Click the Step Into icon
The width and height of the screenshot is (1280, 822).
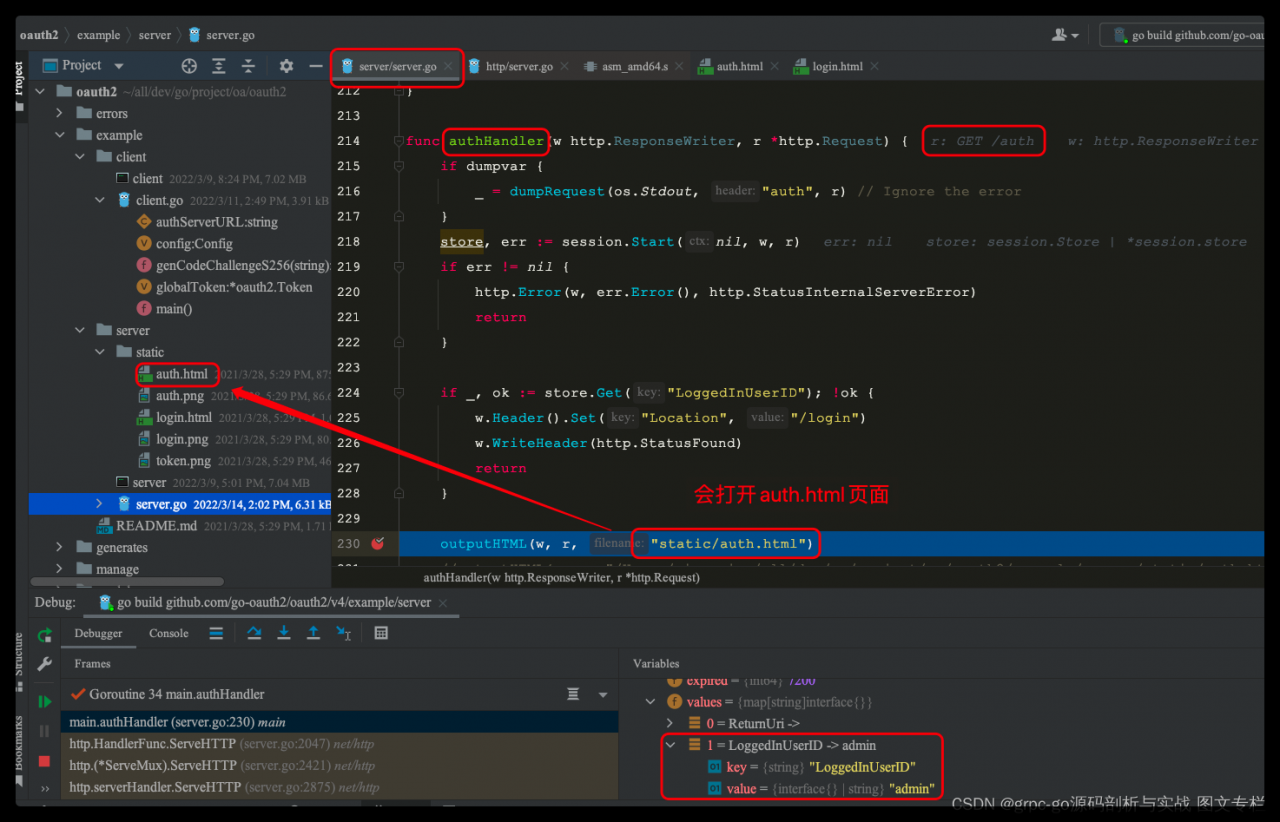(x=284, y=633)
